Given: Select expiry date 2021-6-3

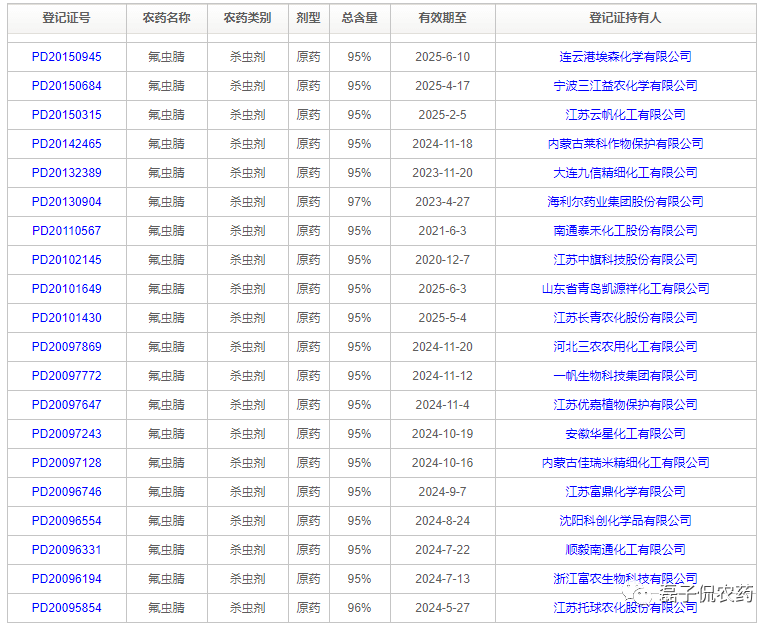Looking at the screenshot, I should click(x=443, y=231).
